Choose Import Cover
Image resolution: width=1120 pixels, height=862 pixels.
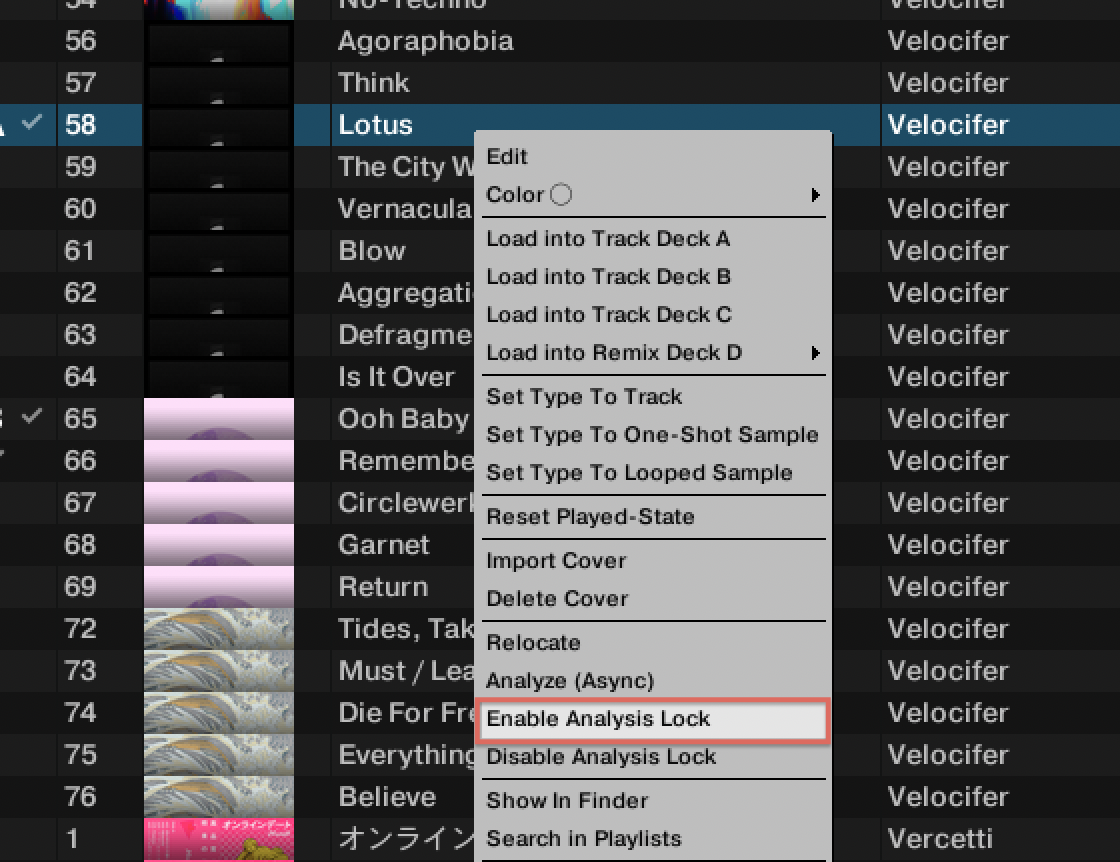pos(556,561)
